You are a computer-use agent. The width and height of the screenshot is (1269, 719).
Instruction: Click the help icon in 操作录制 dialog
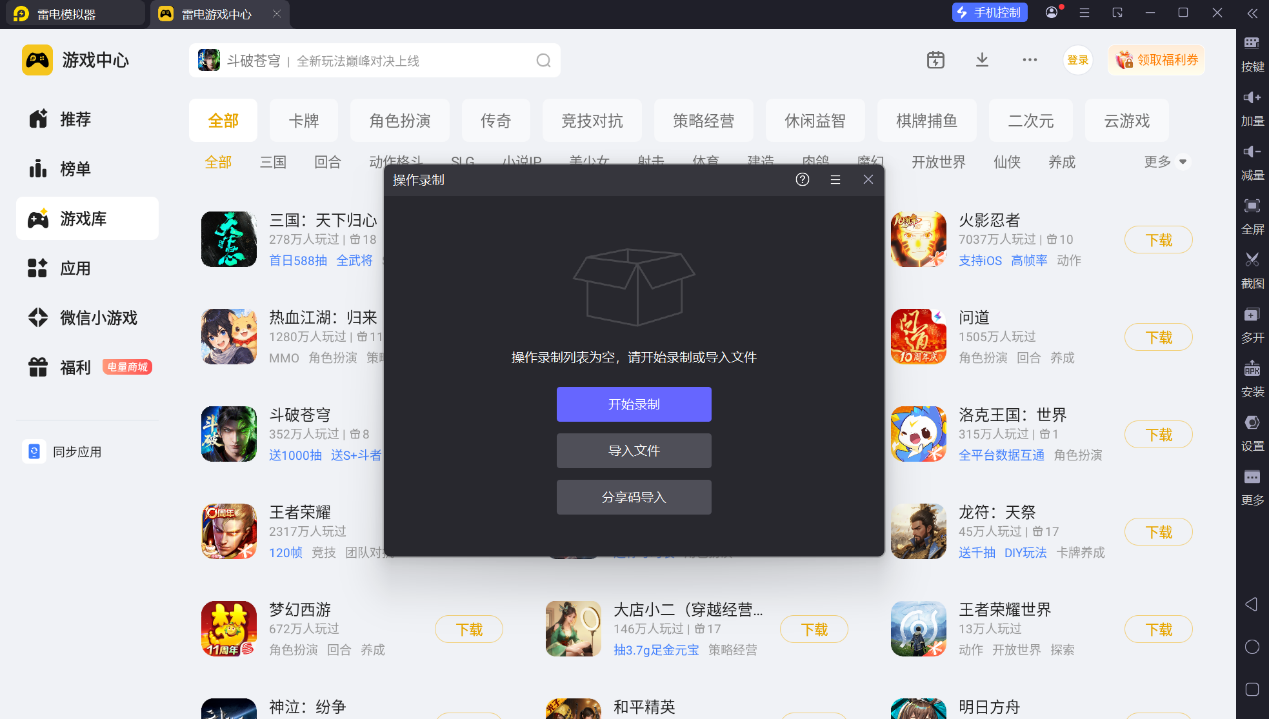[802, 180]
